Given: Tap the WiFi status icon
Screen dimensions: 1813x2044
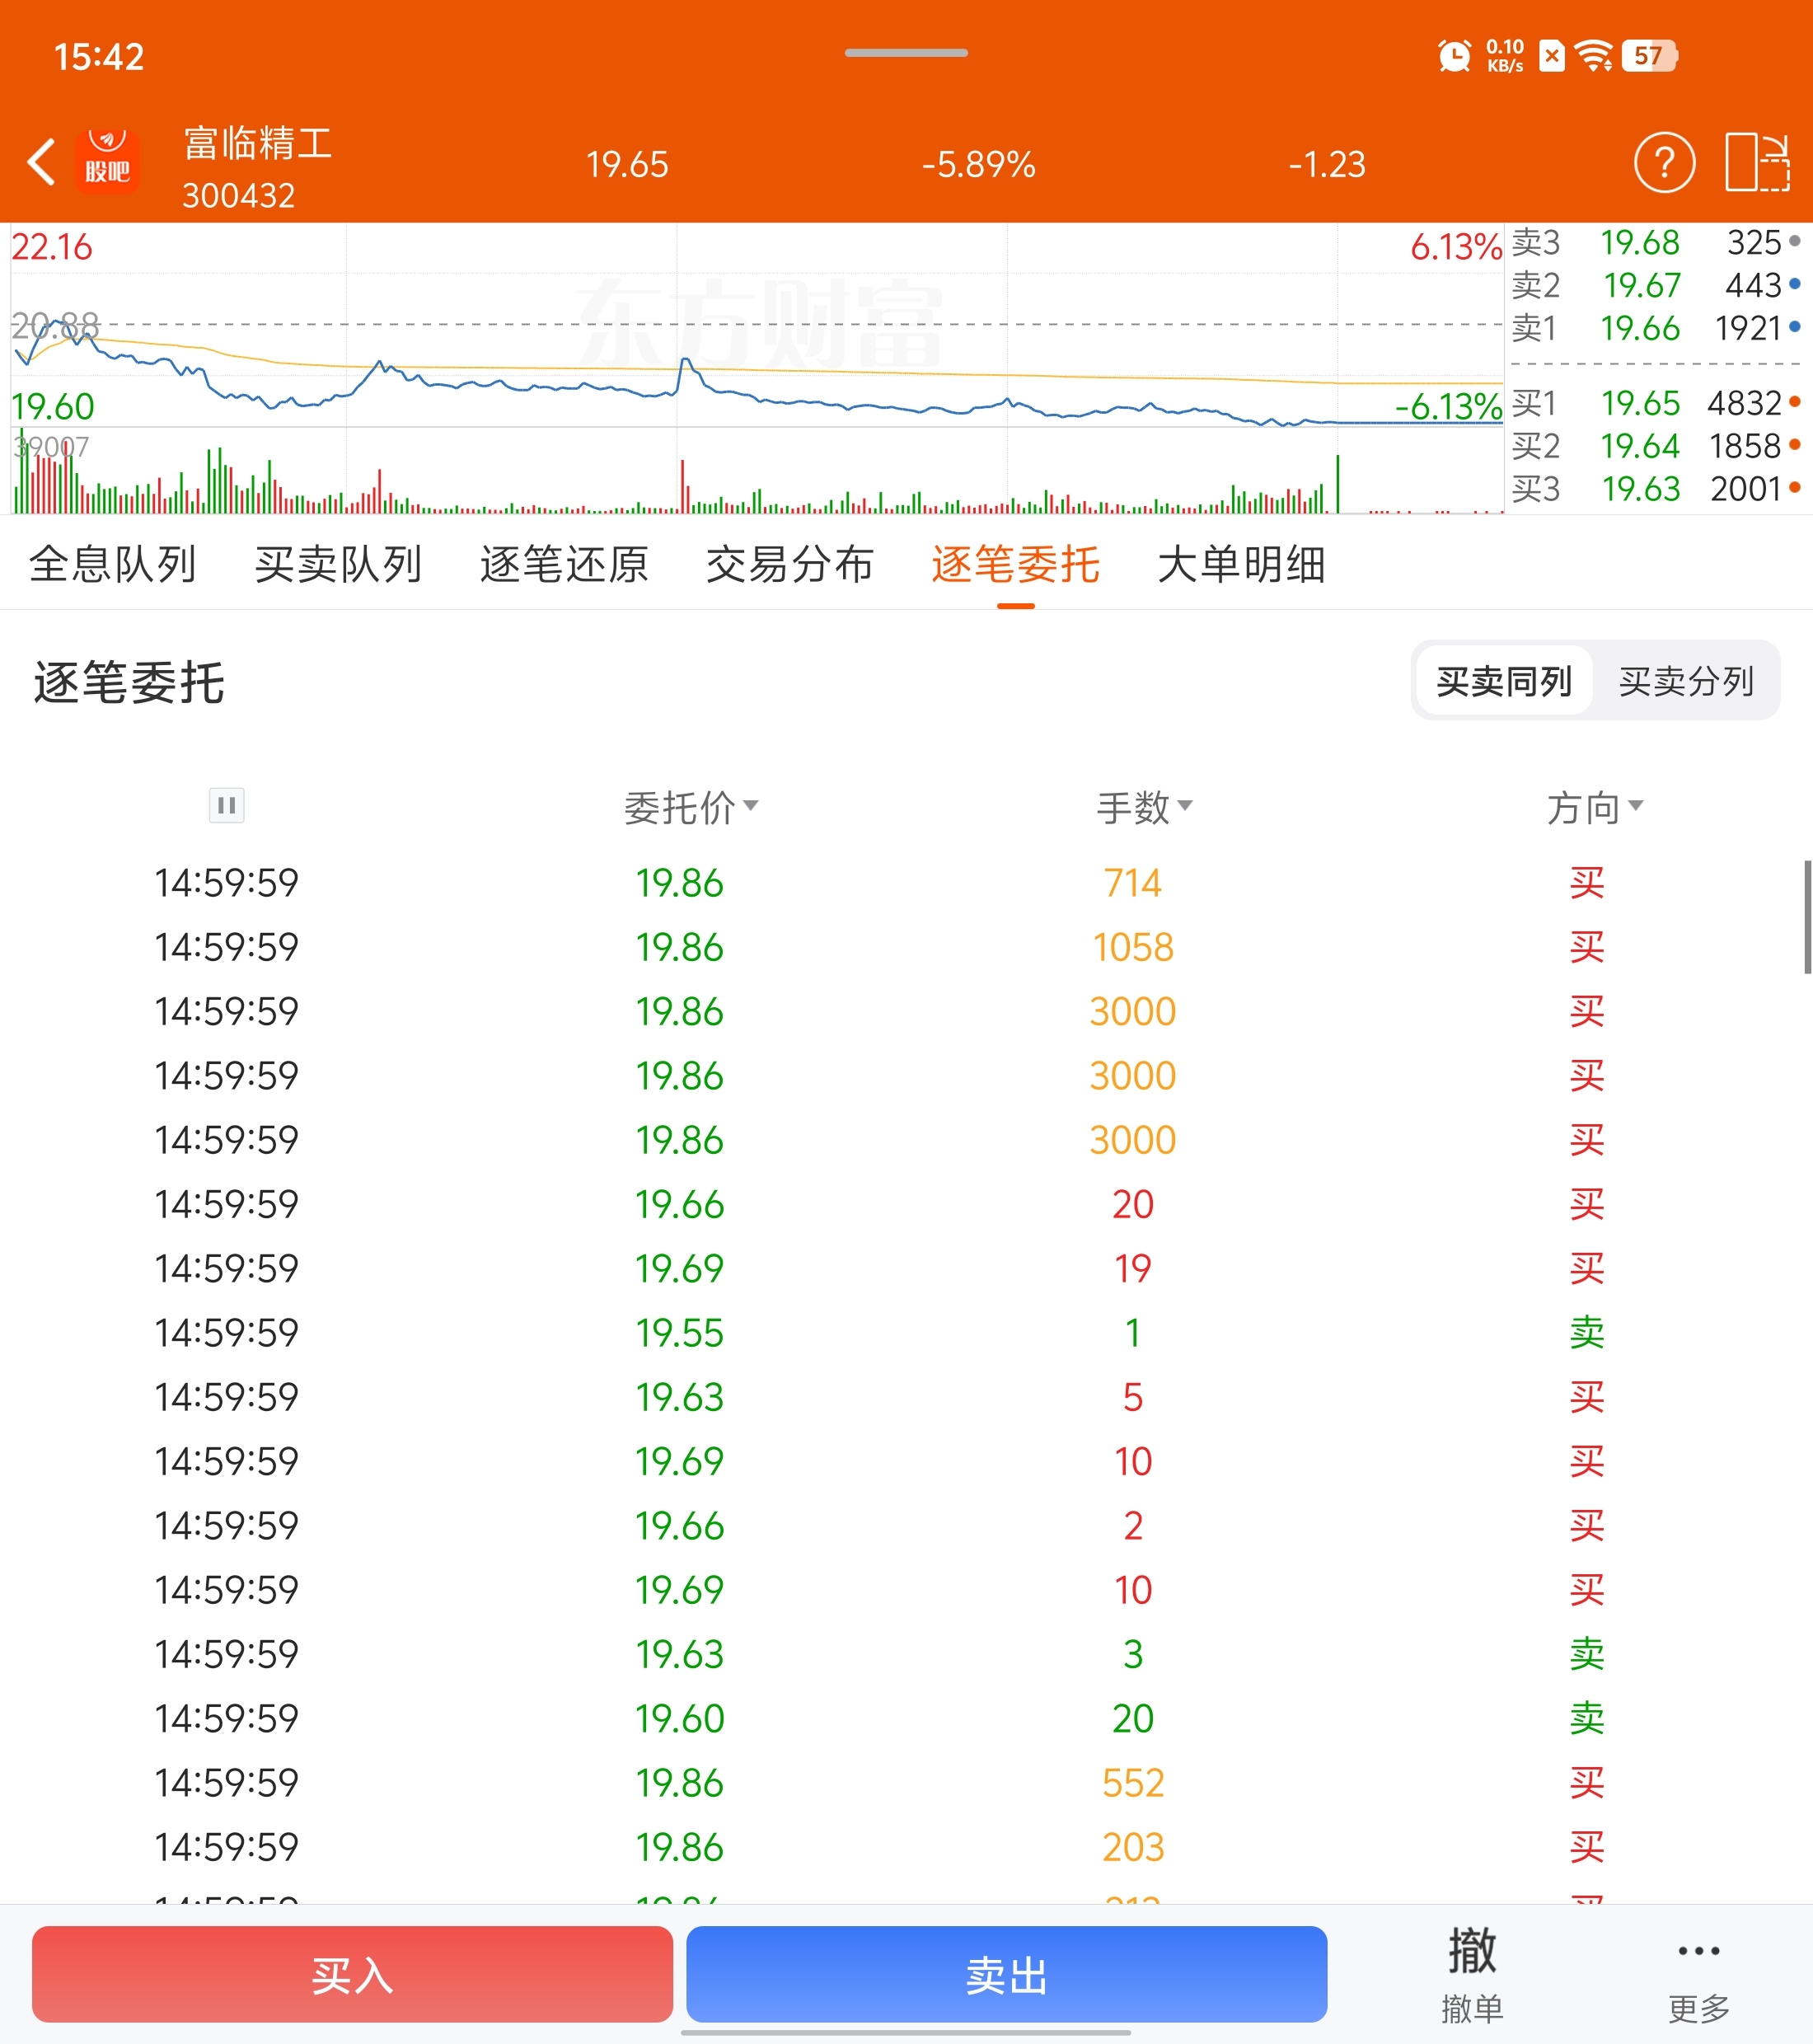Looking at the screenshot, I should [x=1593, y=56].
